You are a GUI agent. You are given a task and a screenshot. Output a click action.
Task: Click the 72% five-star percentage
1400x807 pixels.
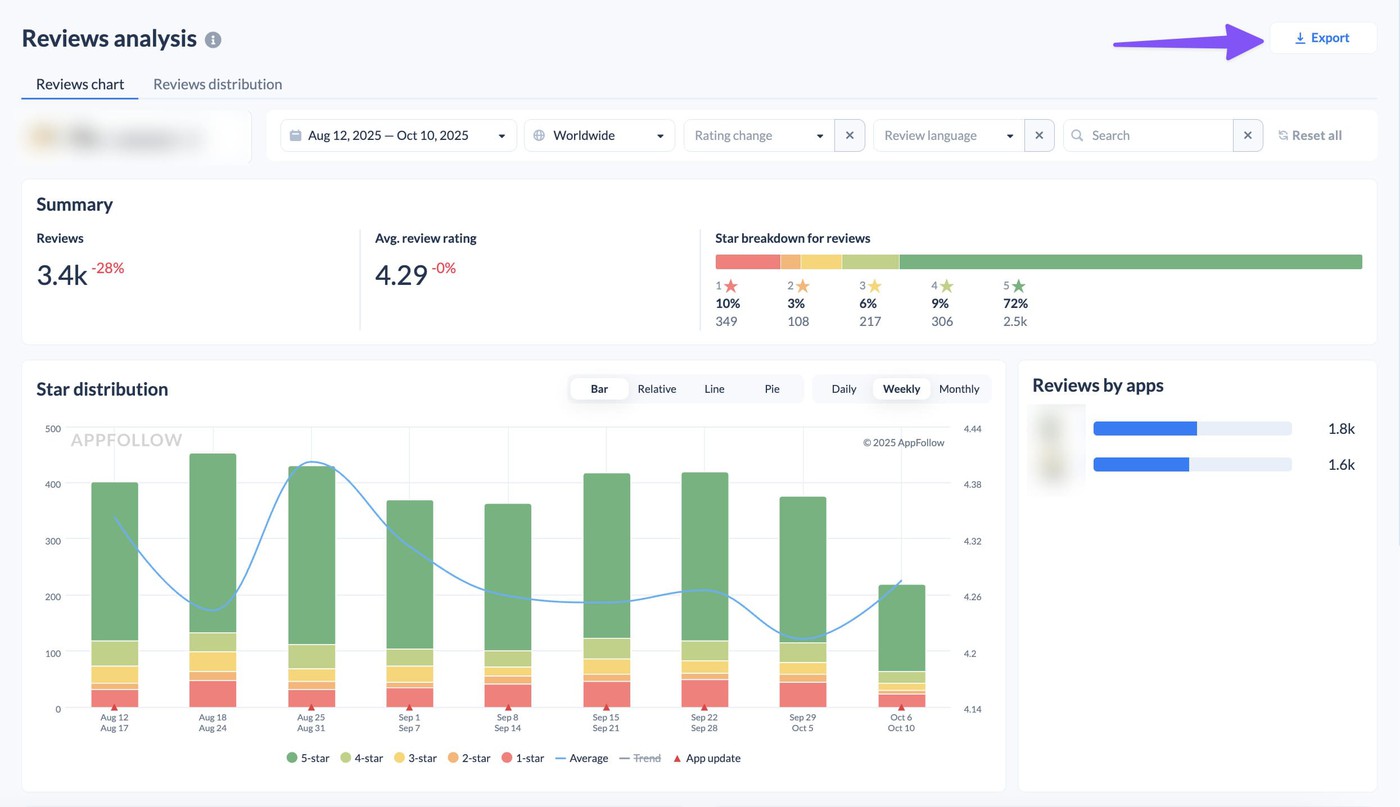click(x=1015, y=304)
